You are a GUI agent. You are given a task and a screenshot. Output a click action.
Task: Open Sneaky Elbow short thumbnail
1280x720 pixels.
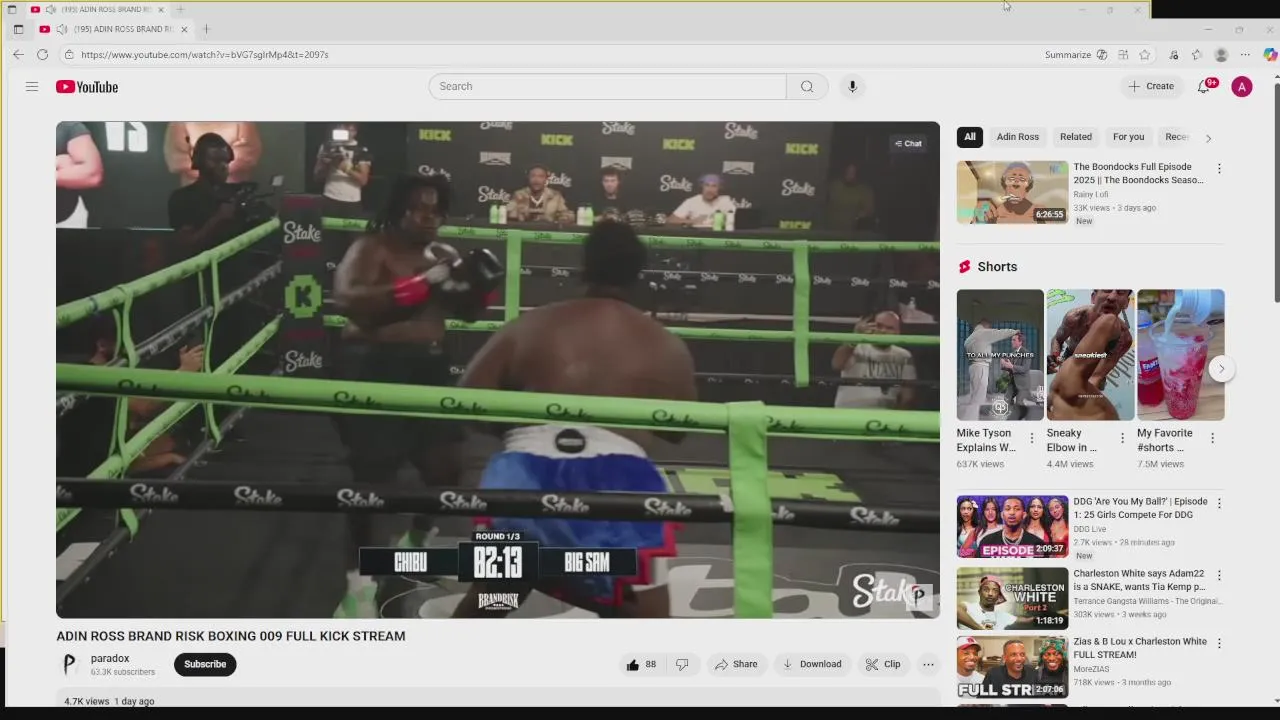pyautogui.click(x=1090, y=355)
